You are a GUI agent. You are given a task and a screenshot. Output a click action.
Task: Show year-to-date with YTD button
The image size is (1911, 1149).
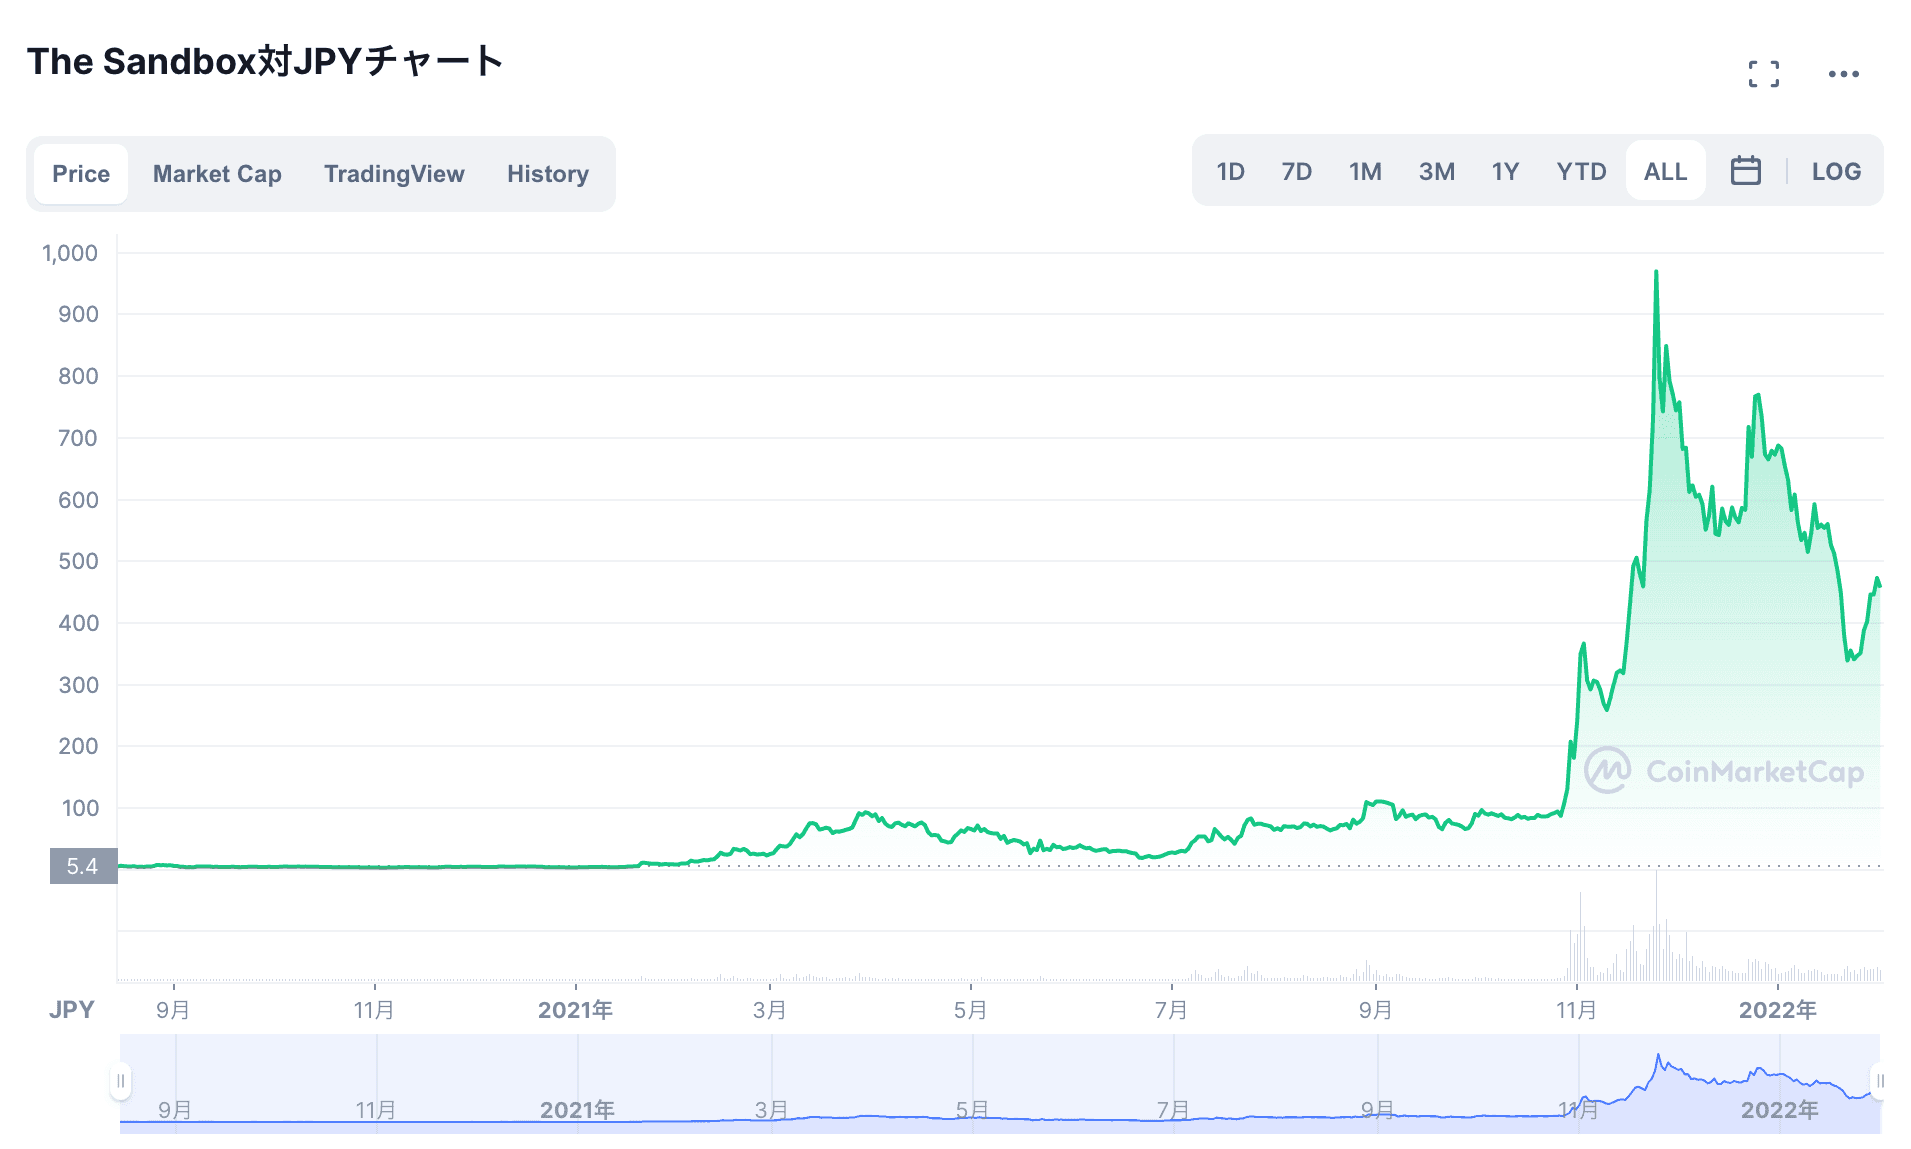click(1581, 172)
